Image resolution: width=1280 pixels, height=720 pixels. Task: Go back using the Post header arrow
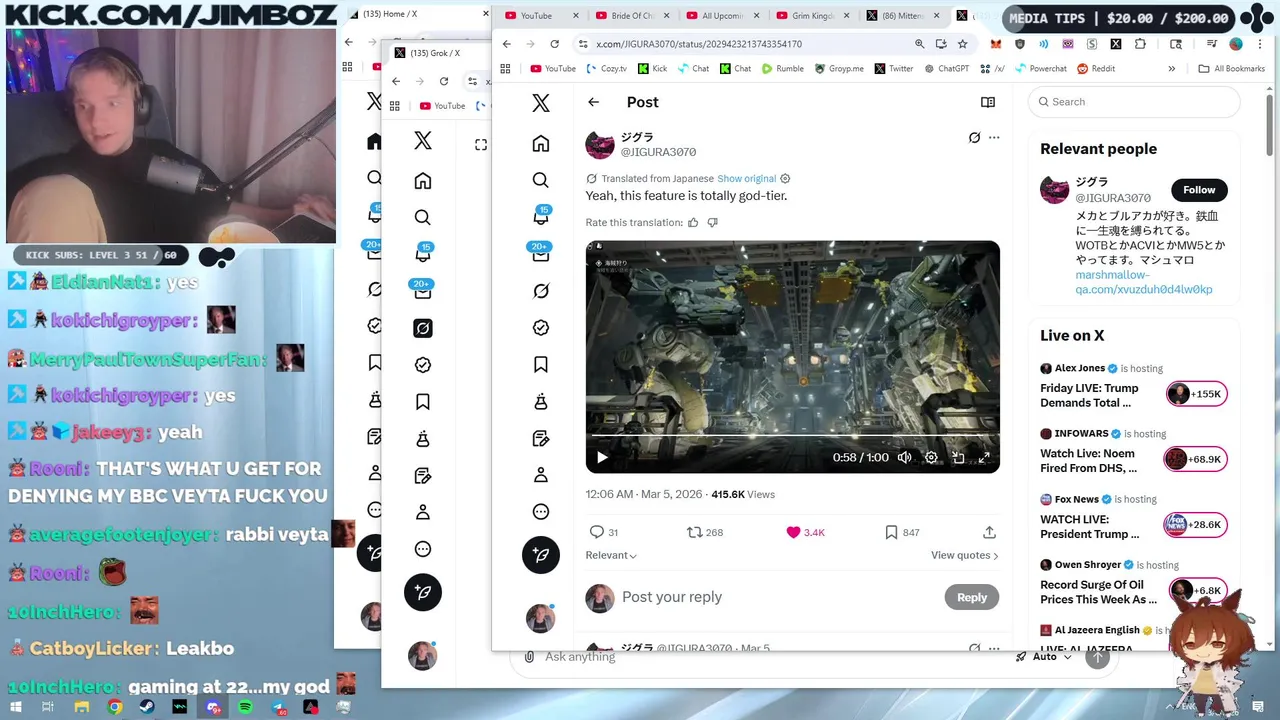pyautogui.click(x=593, y=102)
